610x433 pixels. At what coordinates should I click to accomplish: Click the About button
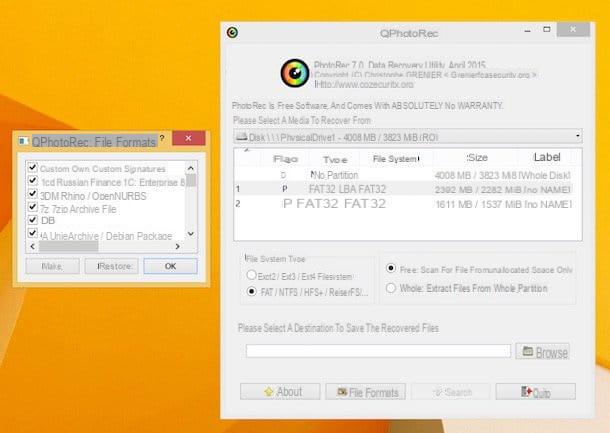(280, 391)
